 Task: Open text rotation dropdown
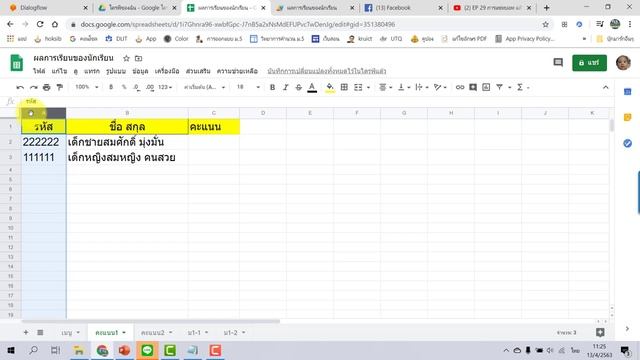pos(440,87)
